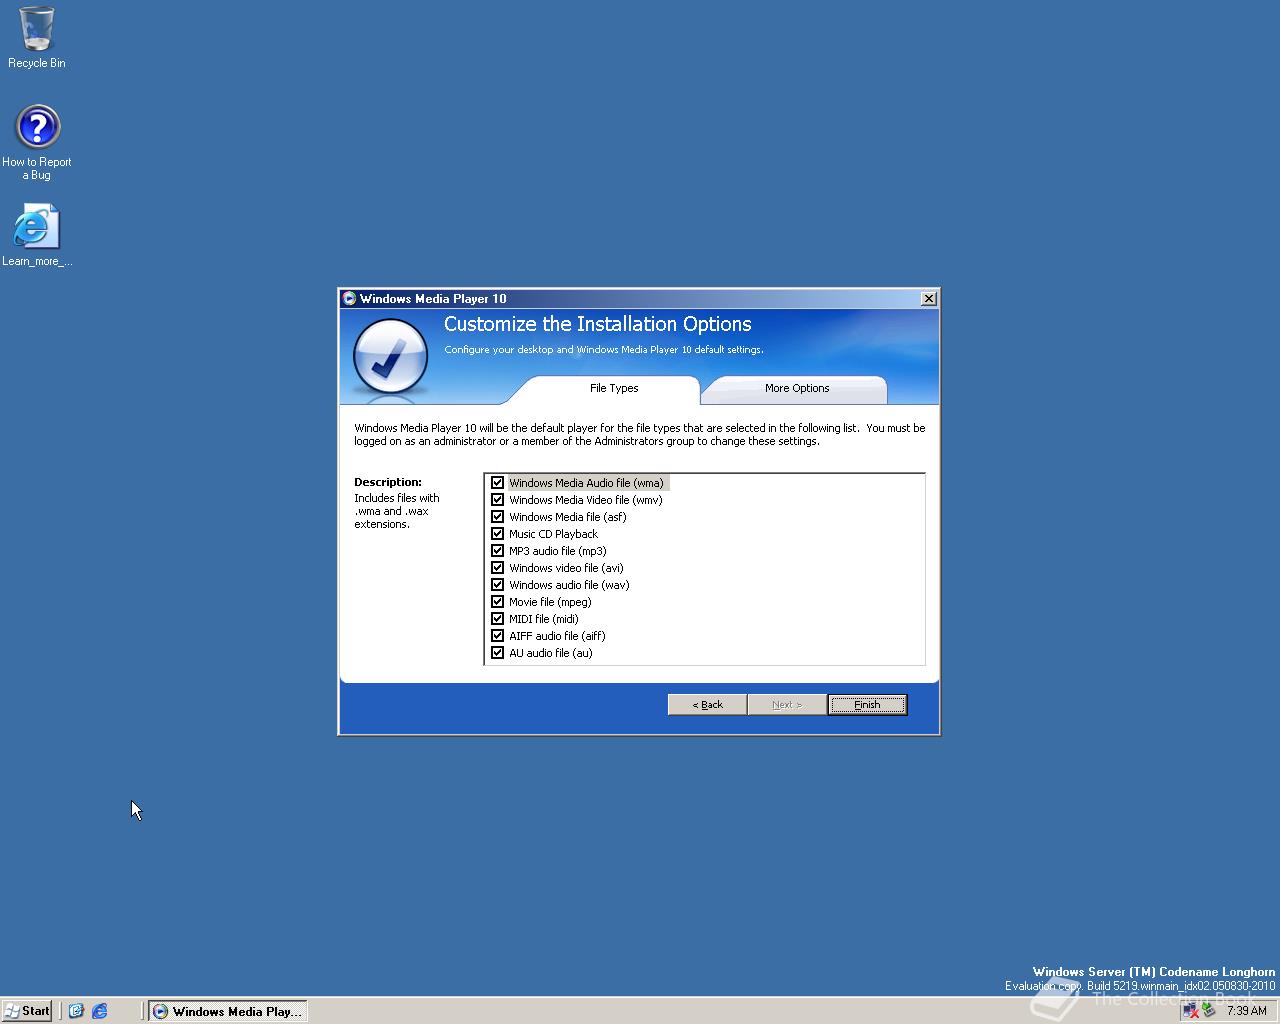Click the Show Desktop quick launch icon
The width and height of the screenshot is (1280, 1024).
pos(76,1011)
